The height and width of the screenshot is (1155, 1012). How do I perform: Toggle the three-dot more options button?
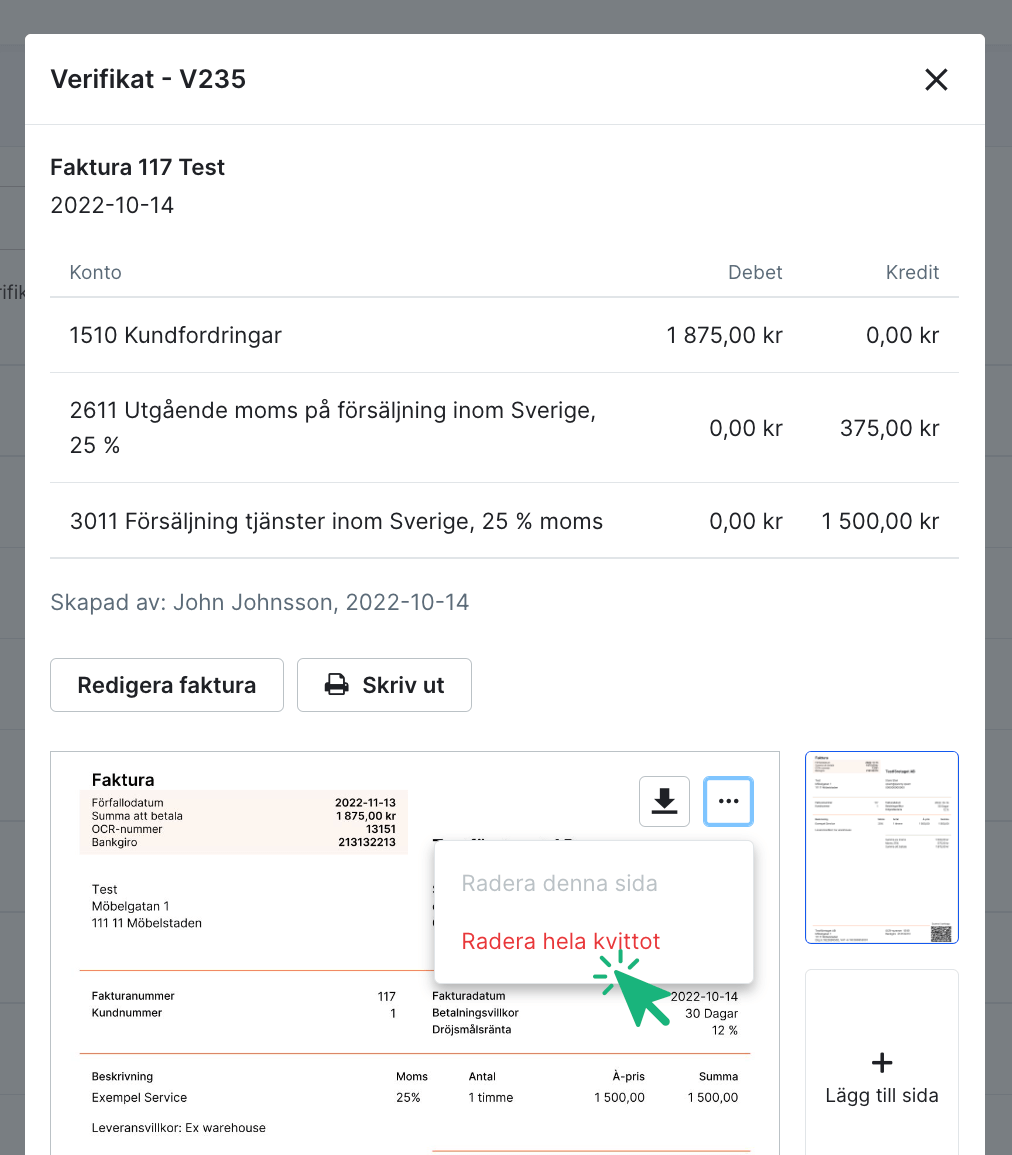pos(728,801)
